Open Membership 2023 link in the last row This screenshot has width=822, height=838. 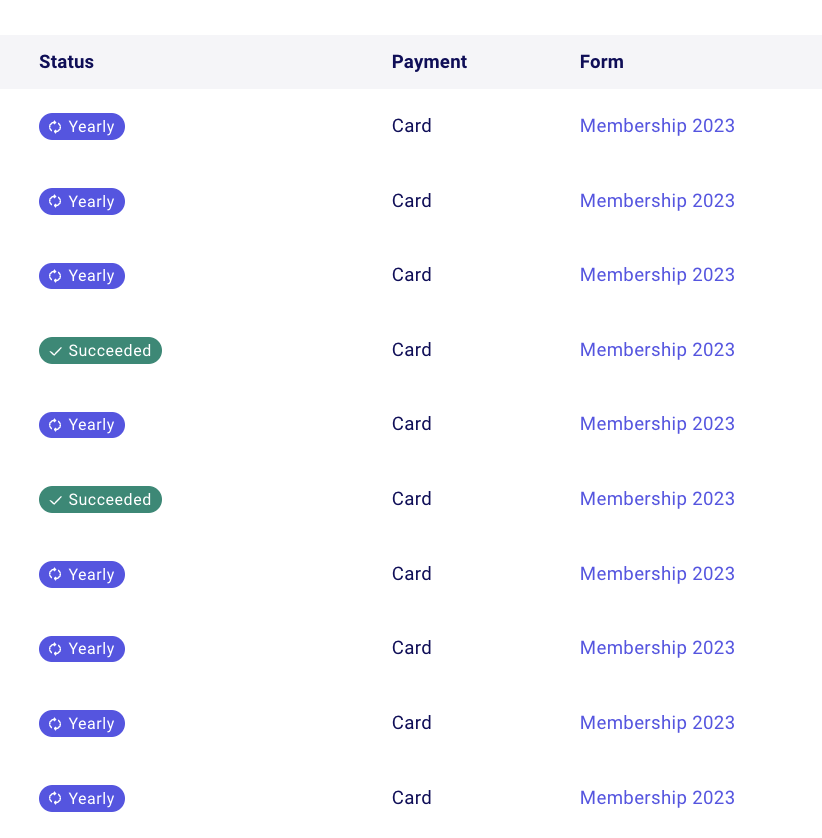coord(657,798)
